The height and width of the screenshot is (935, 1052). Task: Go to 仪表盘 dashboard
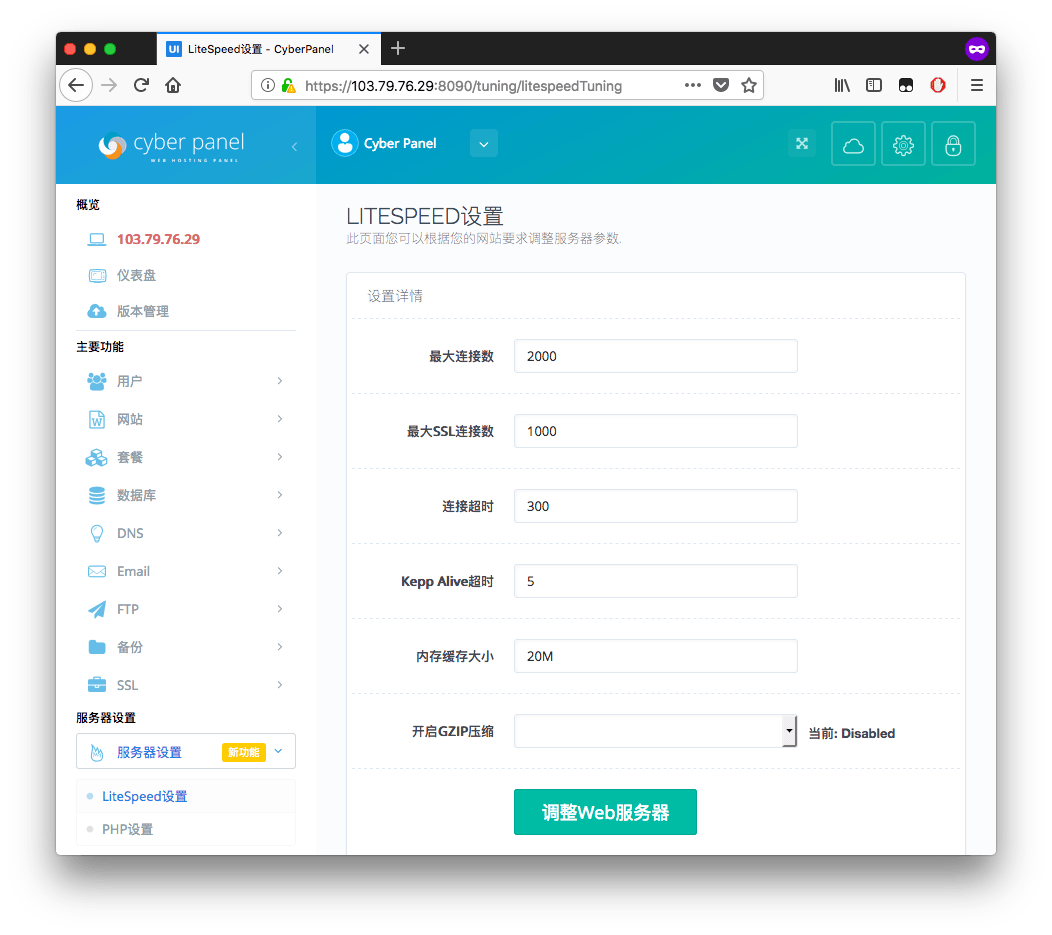(x=136, y=275)
